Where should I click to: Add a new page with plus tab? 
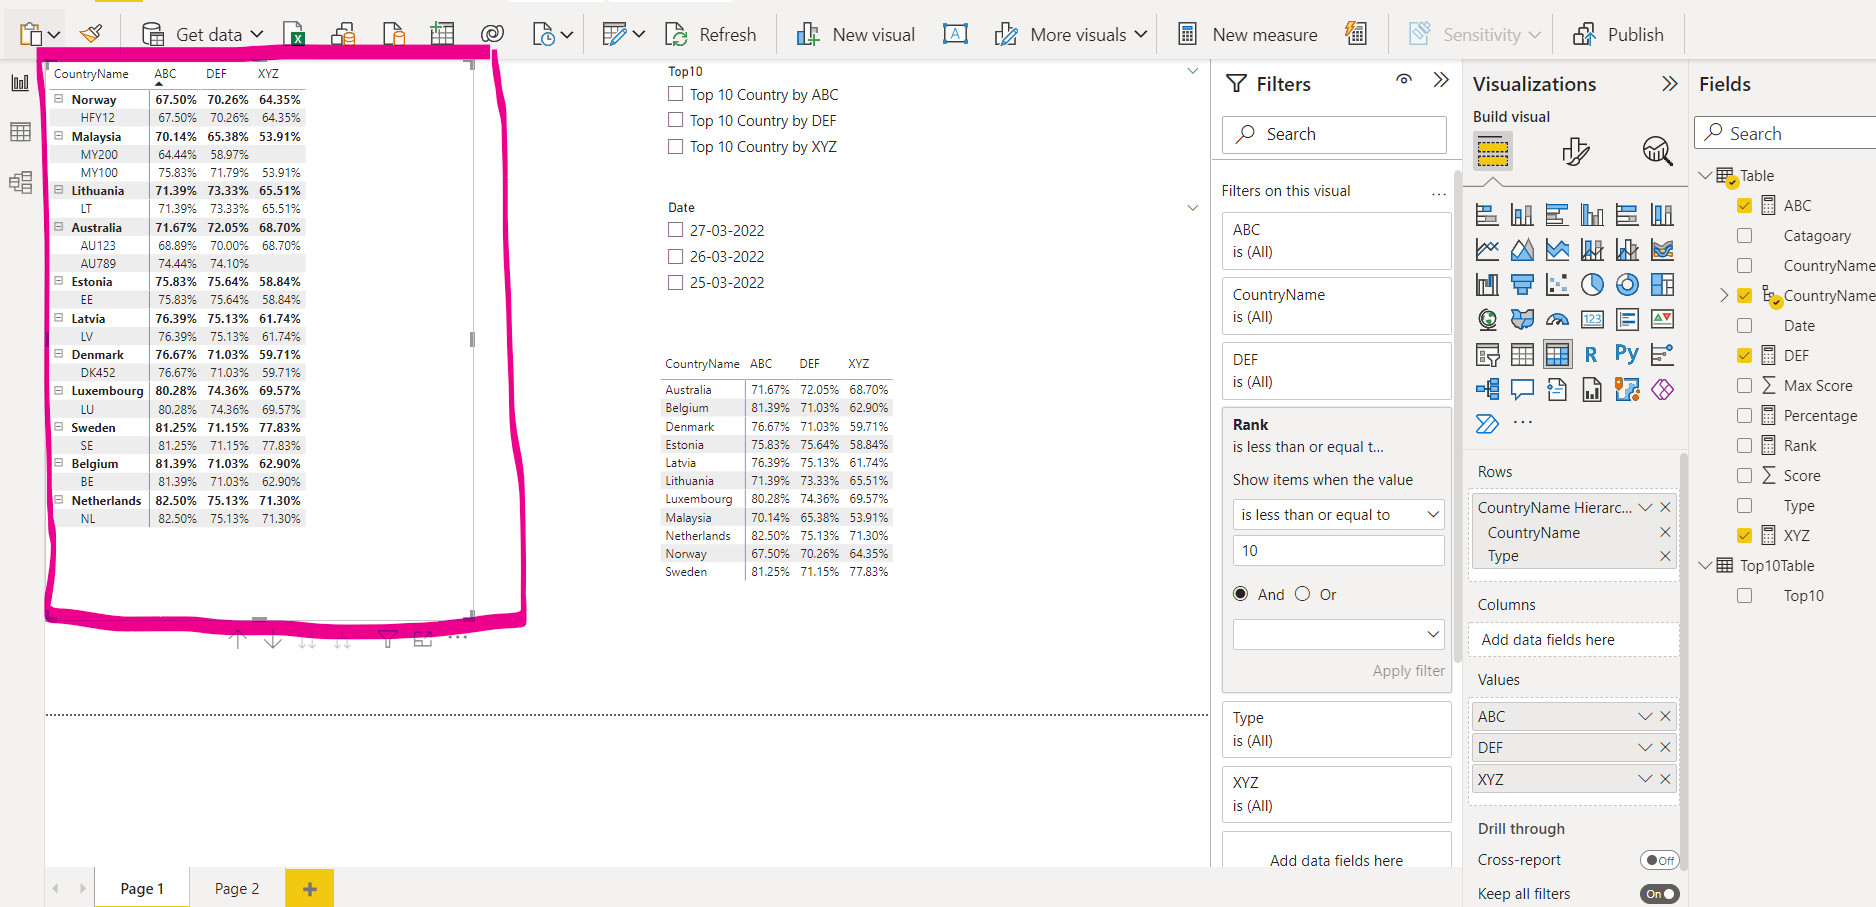click(309, 888)
